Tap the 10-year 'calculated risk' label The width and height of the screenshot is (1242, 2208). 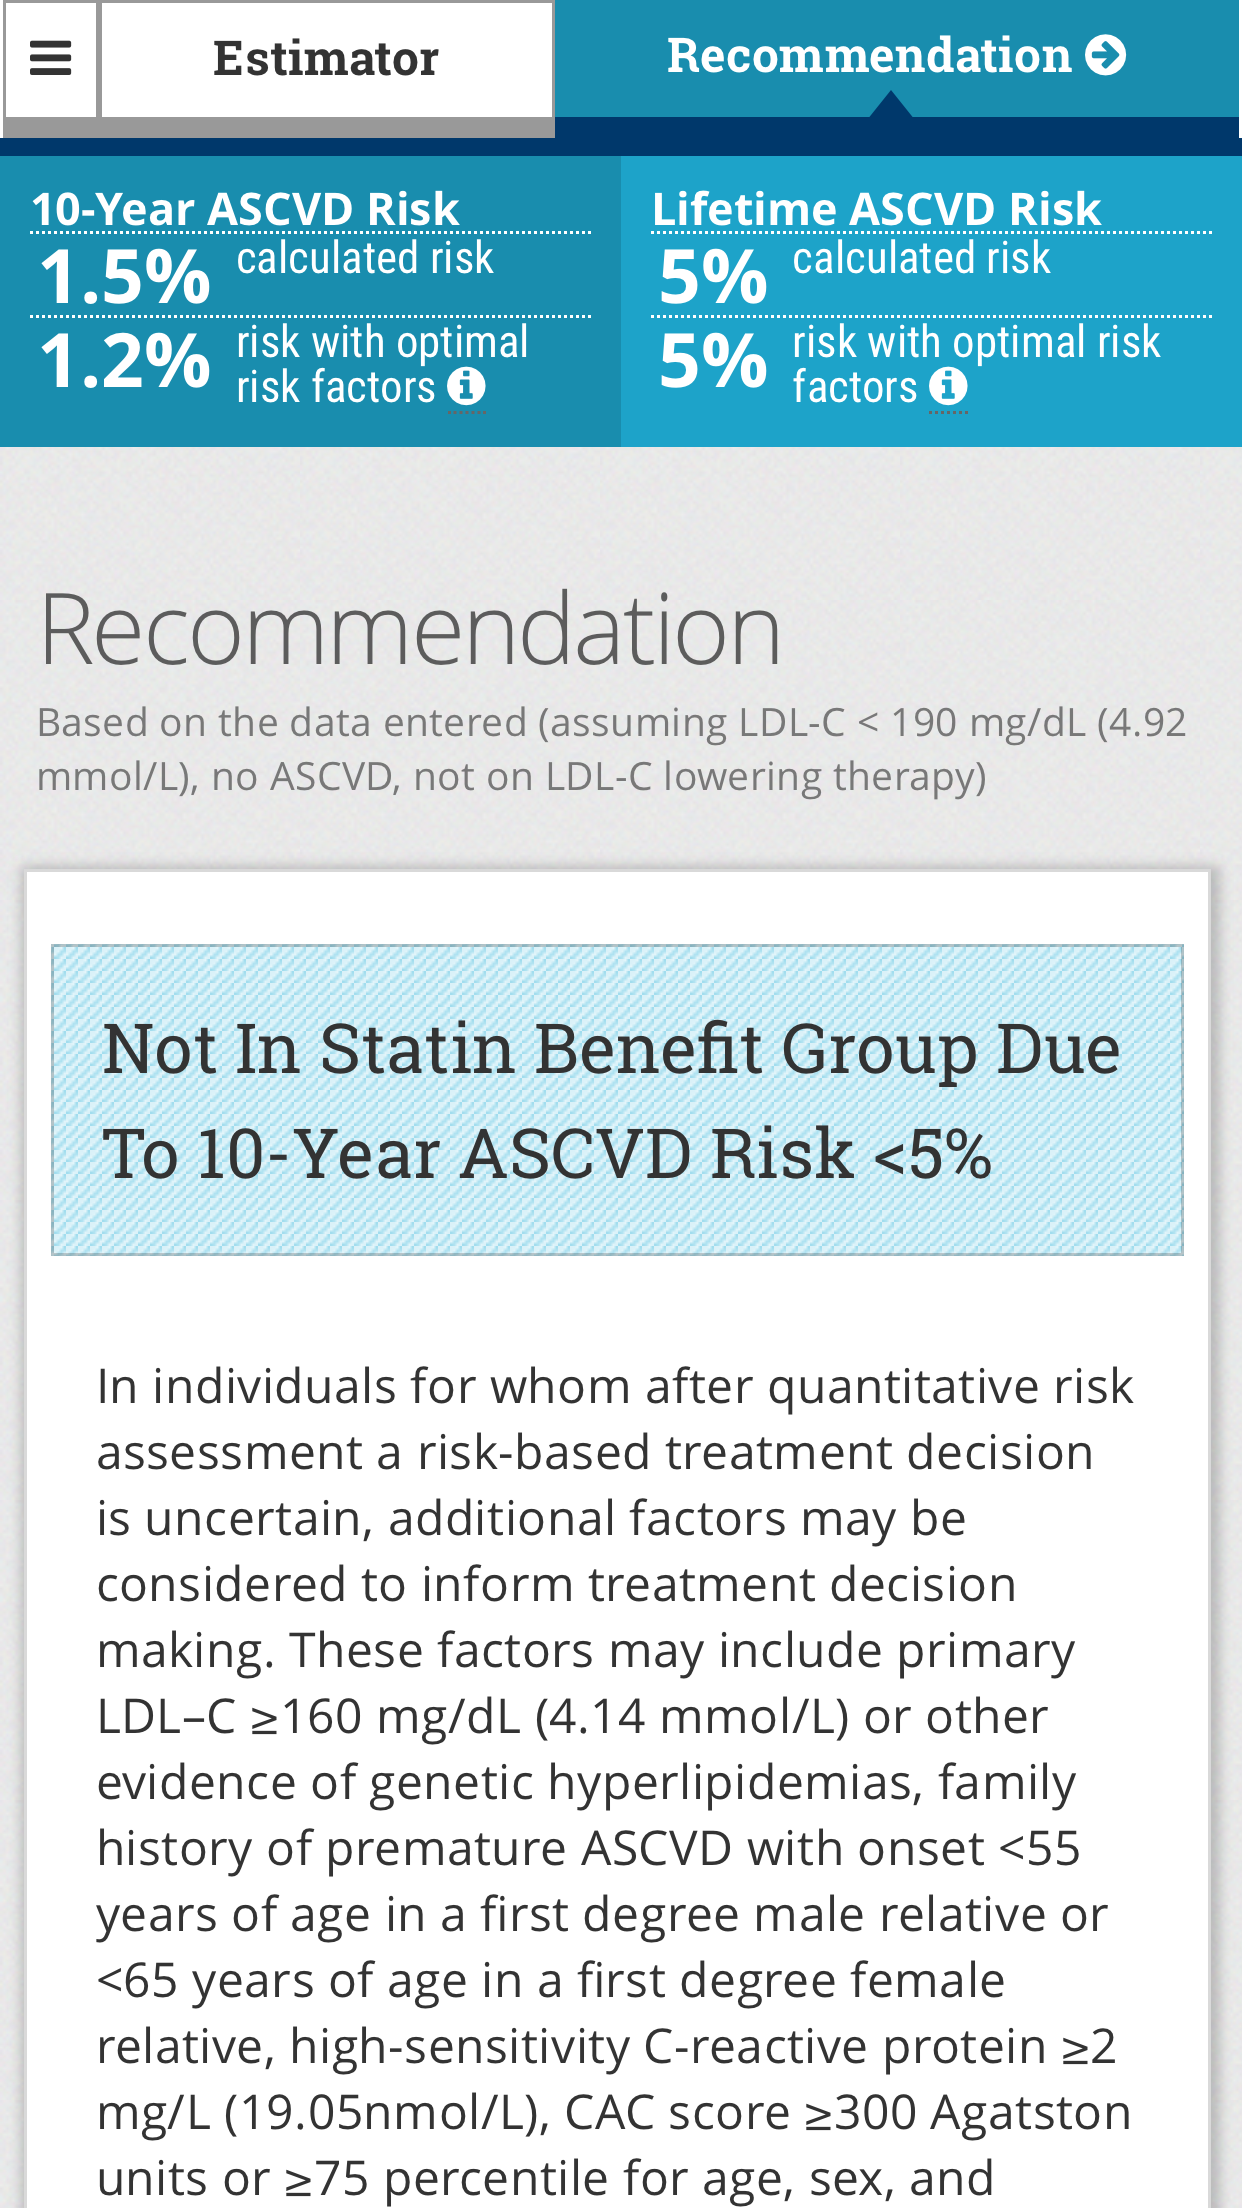pyautogui.click(x=365, y=258)
